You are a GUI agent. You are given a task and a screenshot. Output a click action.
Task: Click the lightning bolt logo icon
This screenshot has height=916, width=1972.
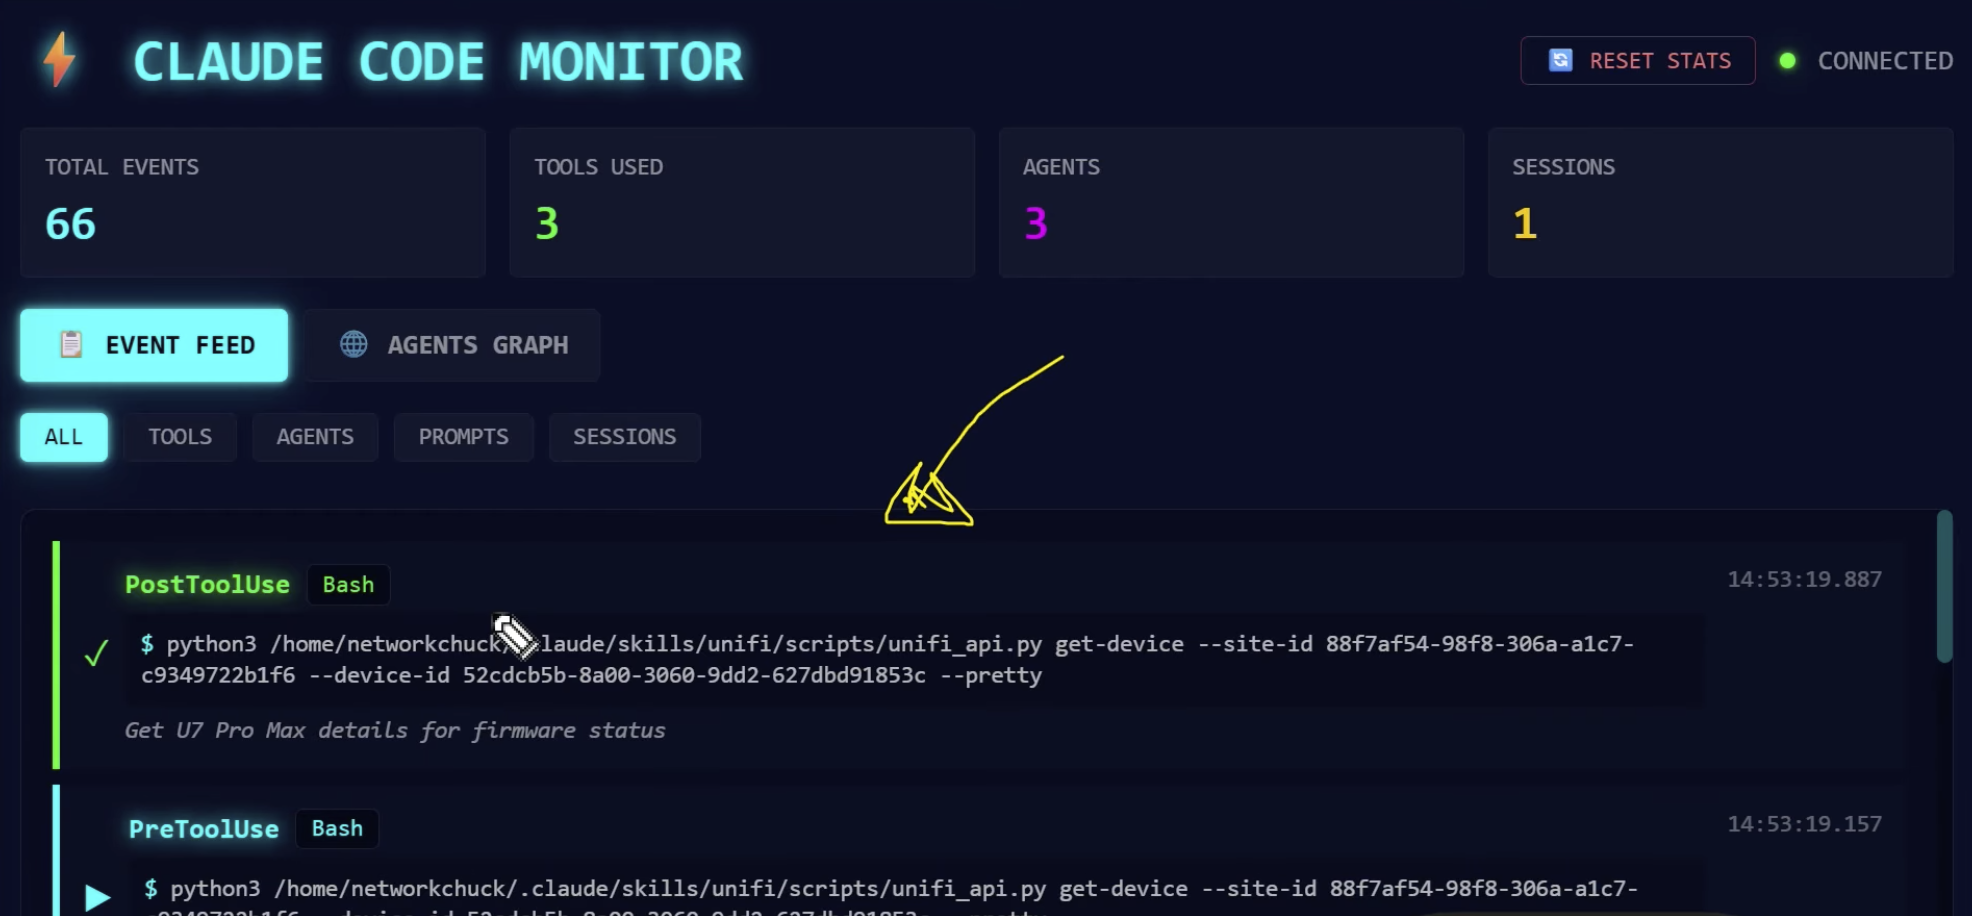[59, 59]
